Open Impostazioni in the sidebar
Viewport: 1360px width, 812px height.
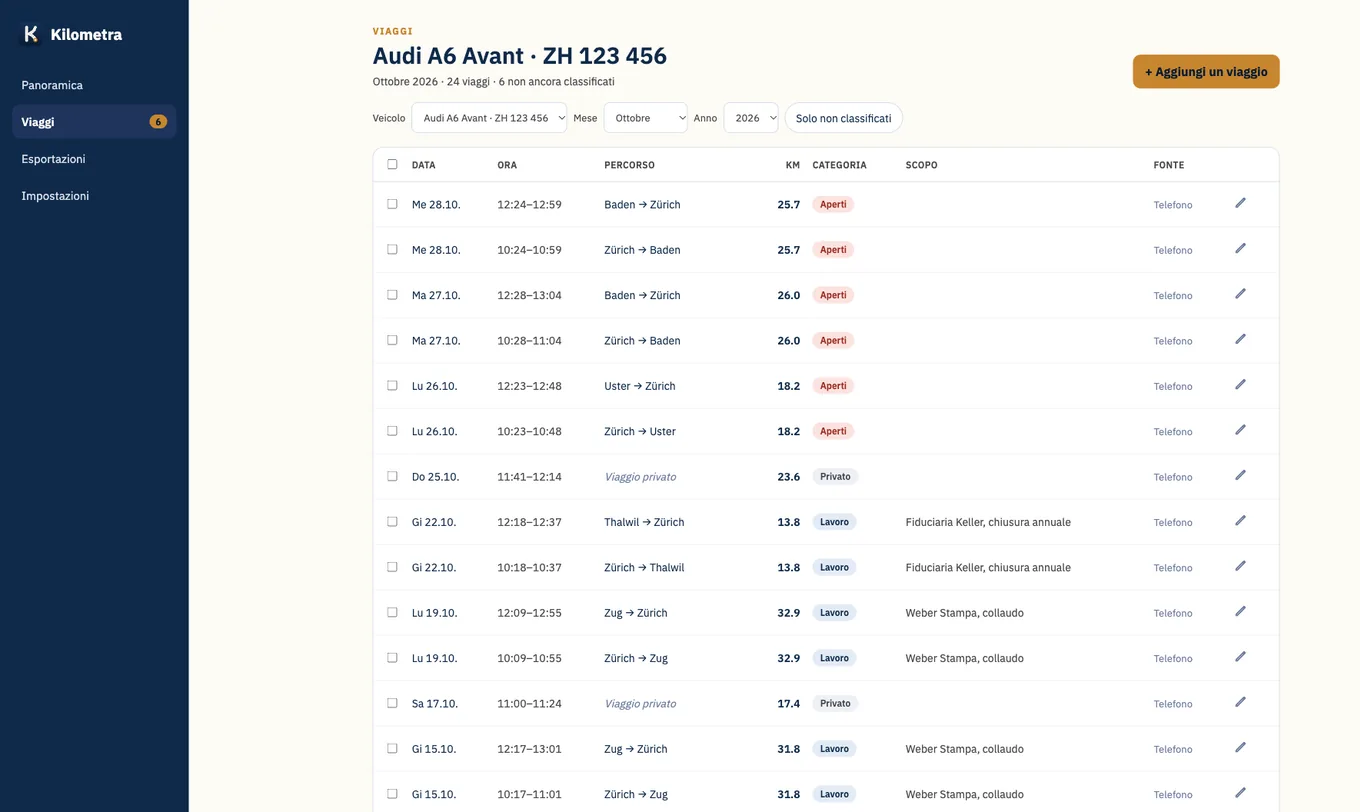pos(94,196)
